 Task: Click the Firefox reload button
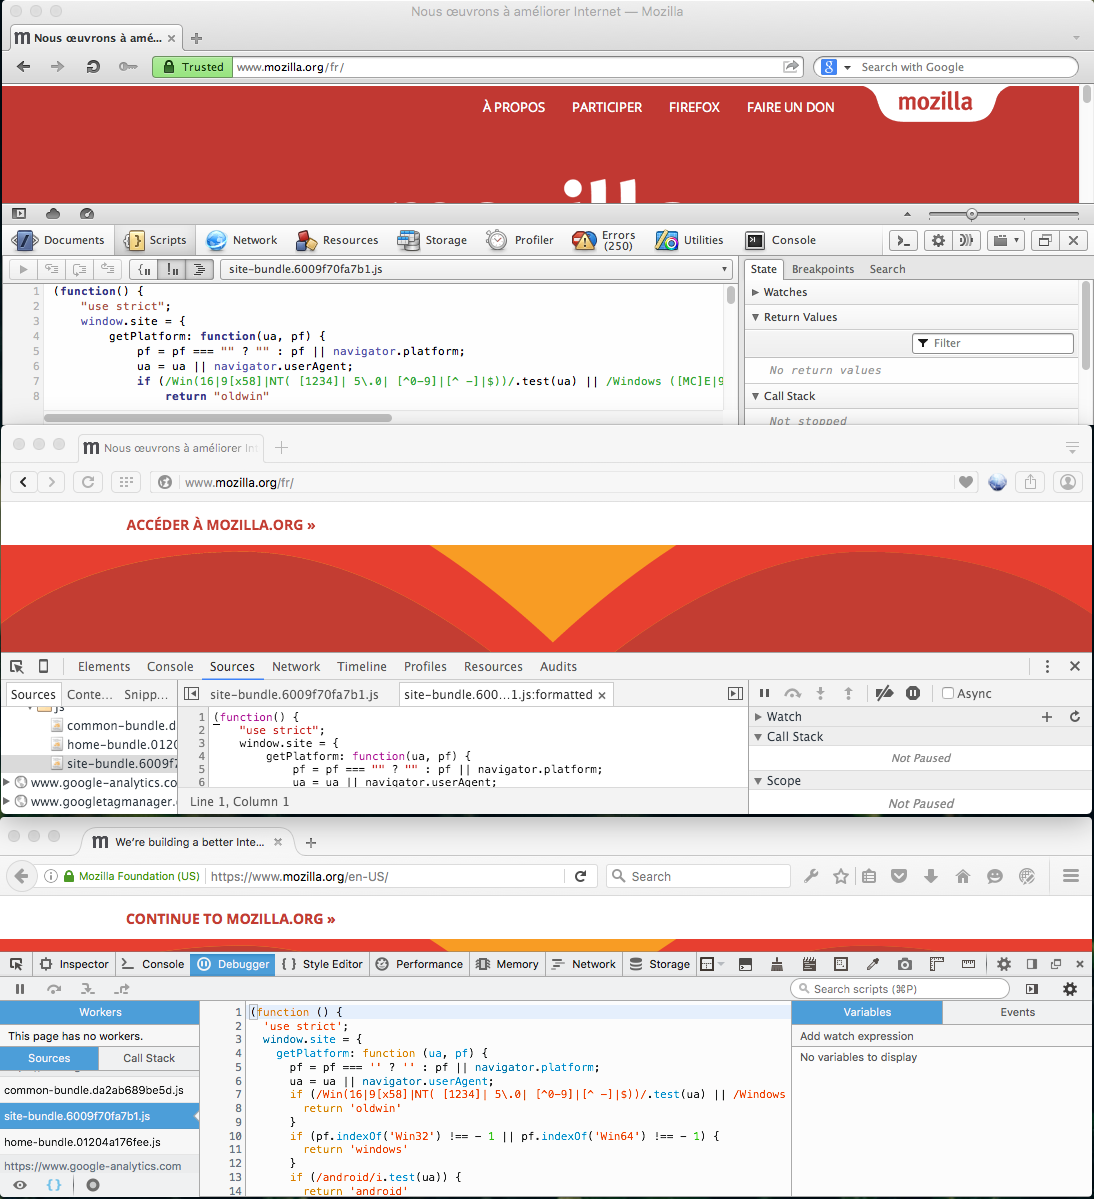click(x=580, y=876)
